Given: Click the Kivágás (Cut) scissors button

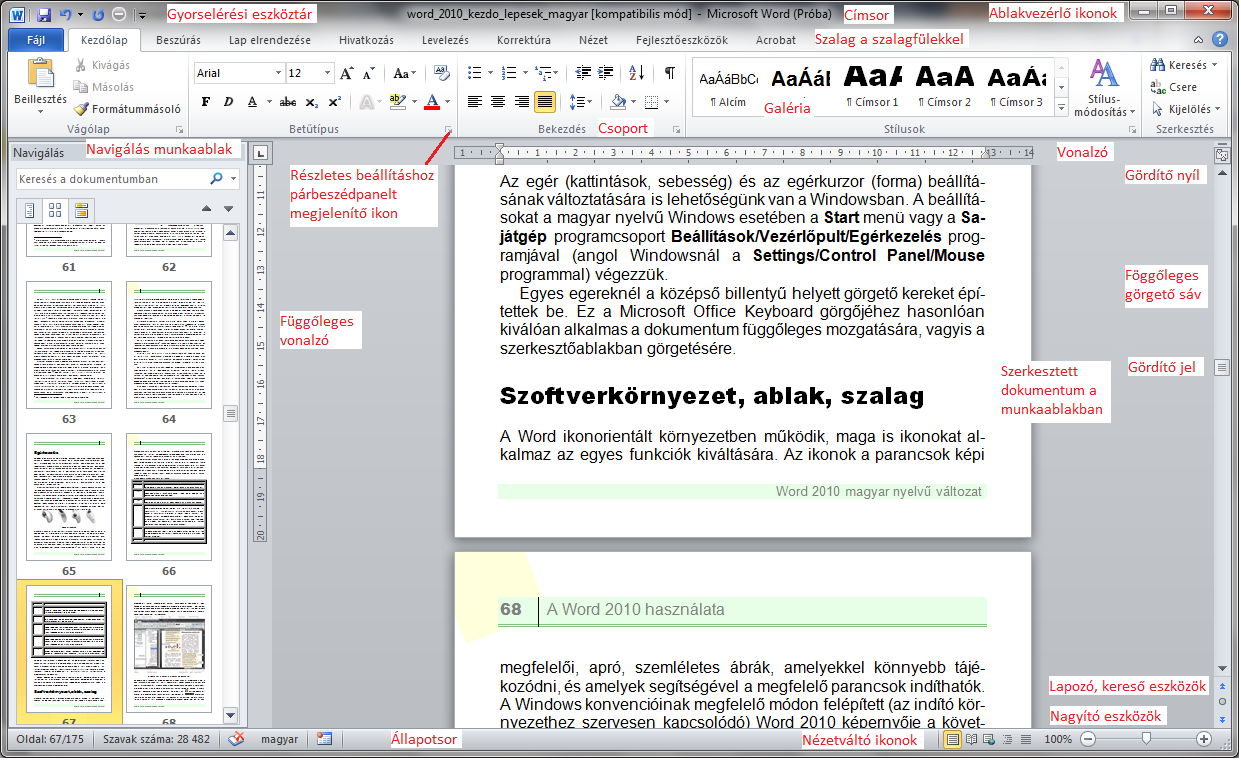Looking at the screenshot, I should pos(103,65).
